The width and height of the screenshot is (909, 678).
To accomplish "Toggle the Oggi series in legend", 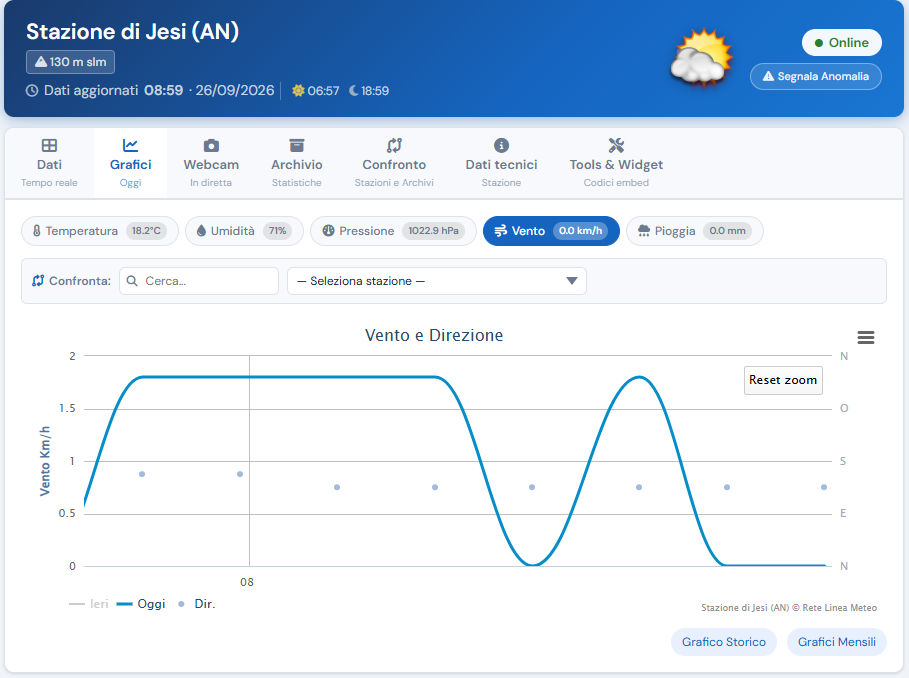I will point(141,604).
